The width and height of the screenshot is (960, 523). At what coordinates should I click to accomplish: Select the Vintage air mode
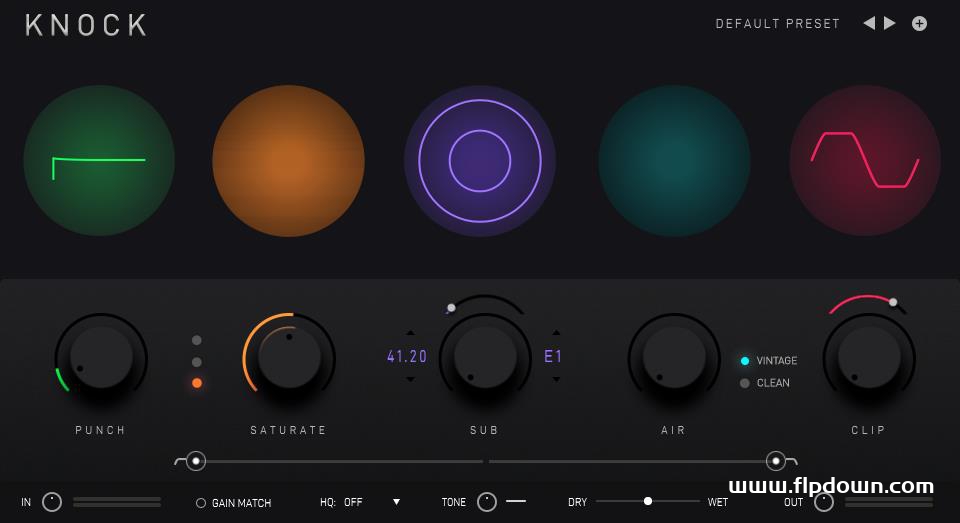tap(768, 361)
